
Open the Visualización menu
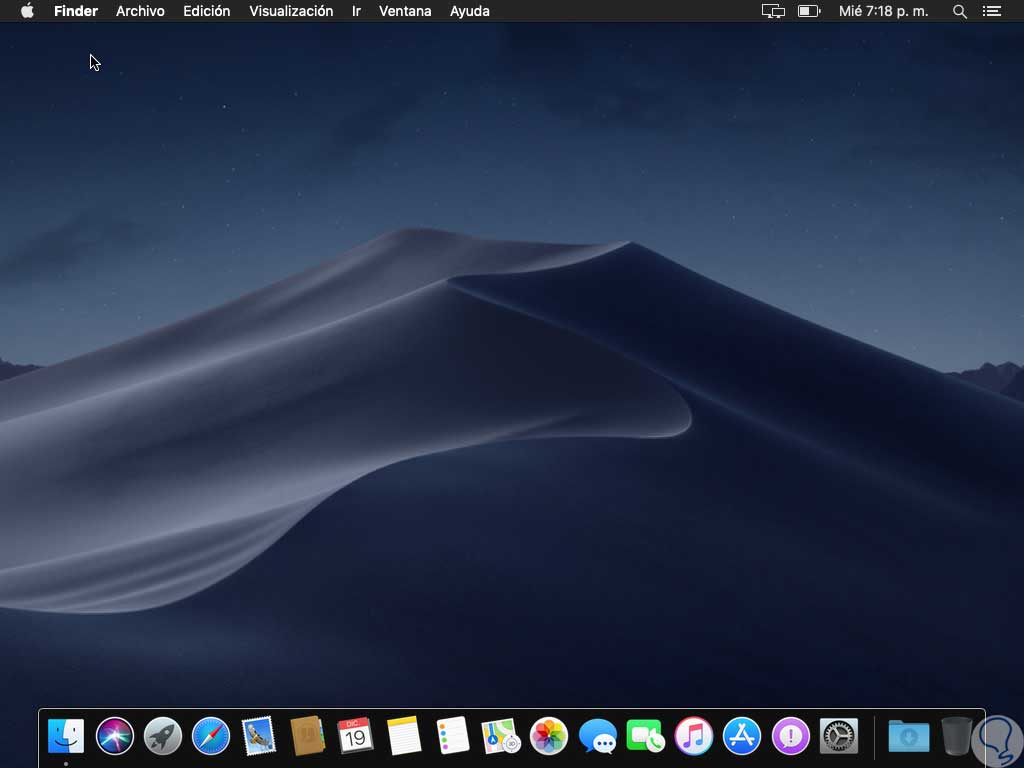pos(291,11)
